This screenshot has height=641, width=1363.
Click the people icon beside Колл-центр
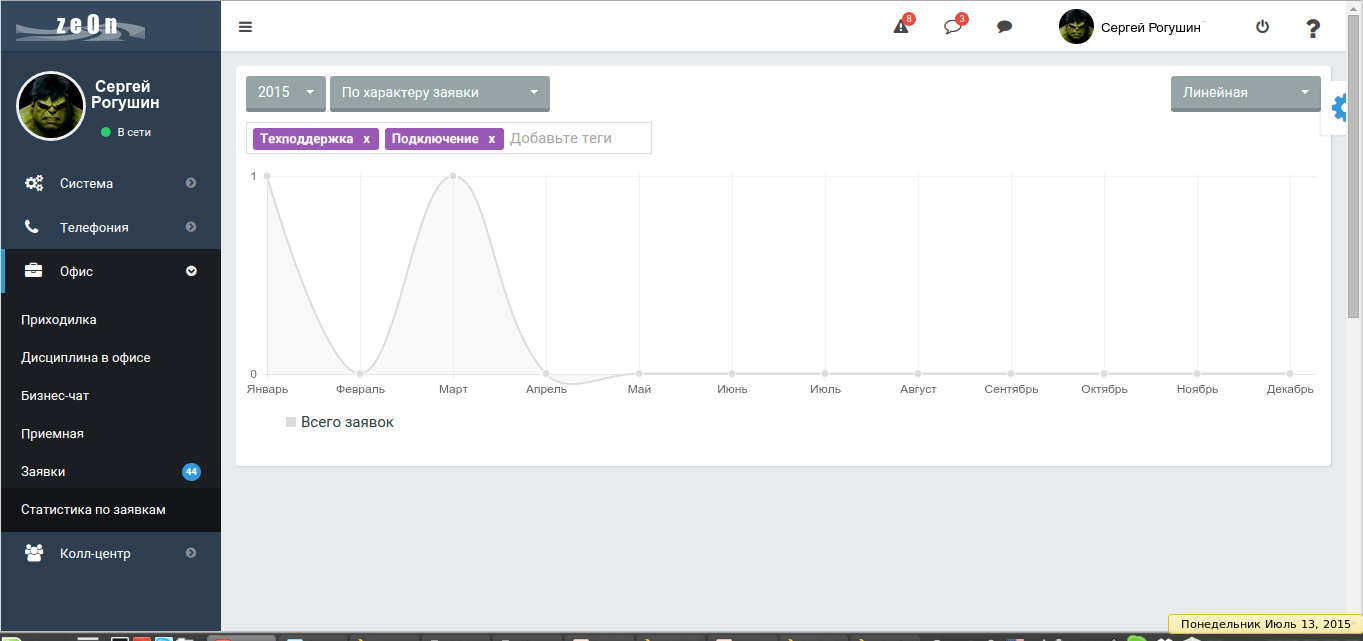[34, 553]
